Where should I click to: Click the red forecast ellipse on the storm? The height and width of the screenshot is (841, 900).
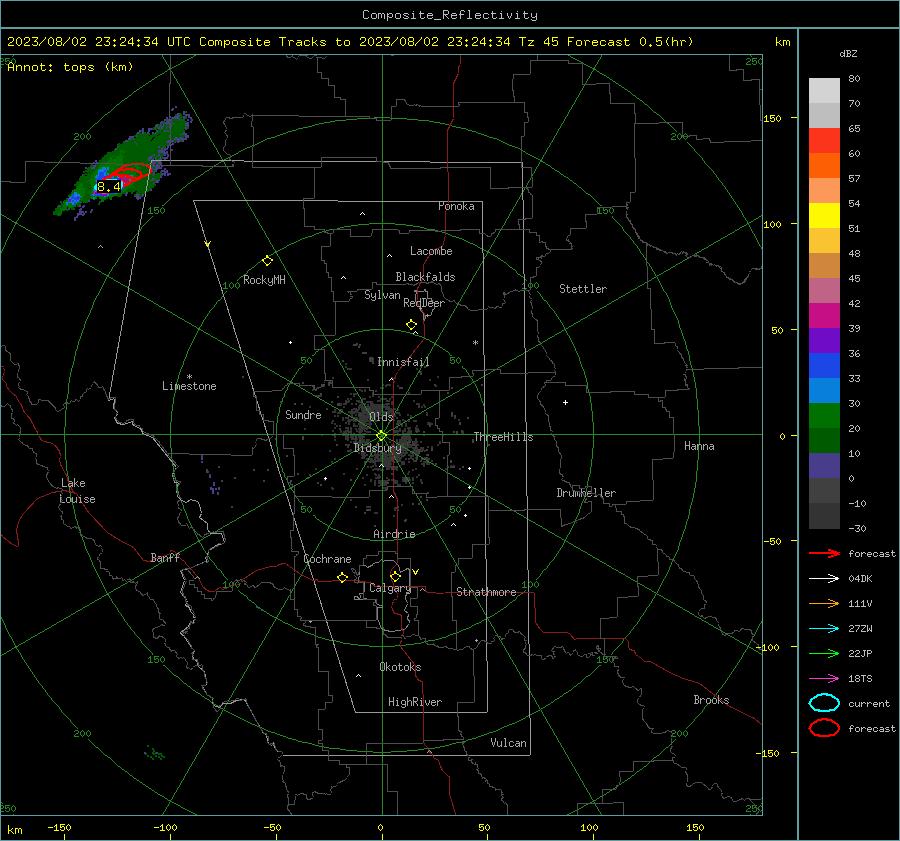127,173
